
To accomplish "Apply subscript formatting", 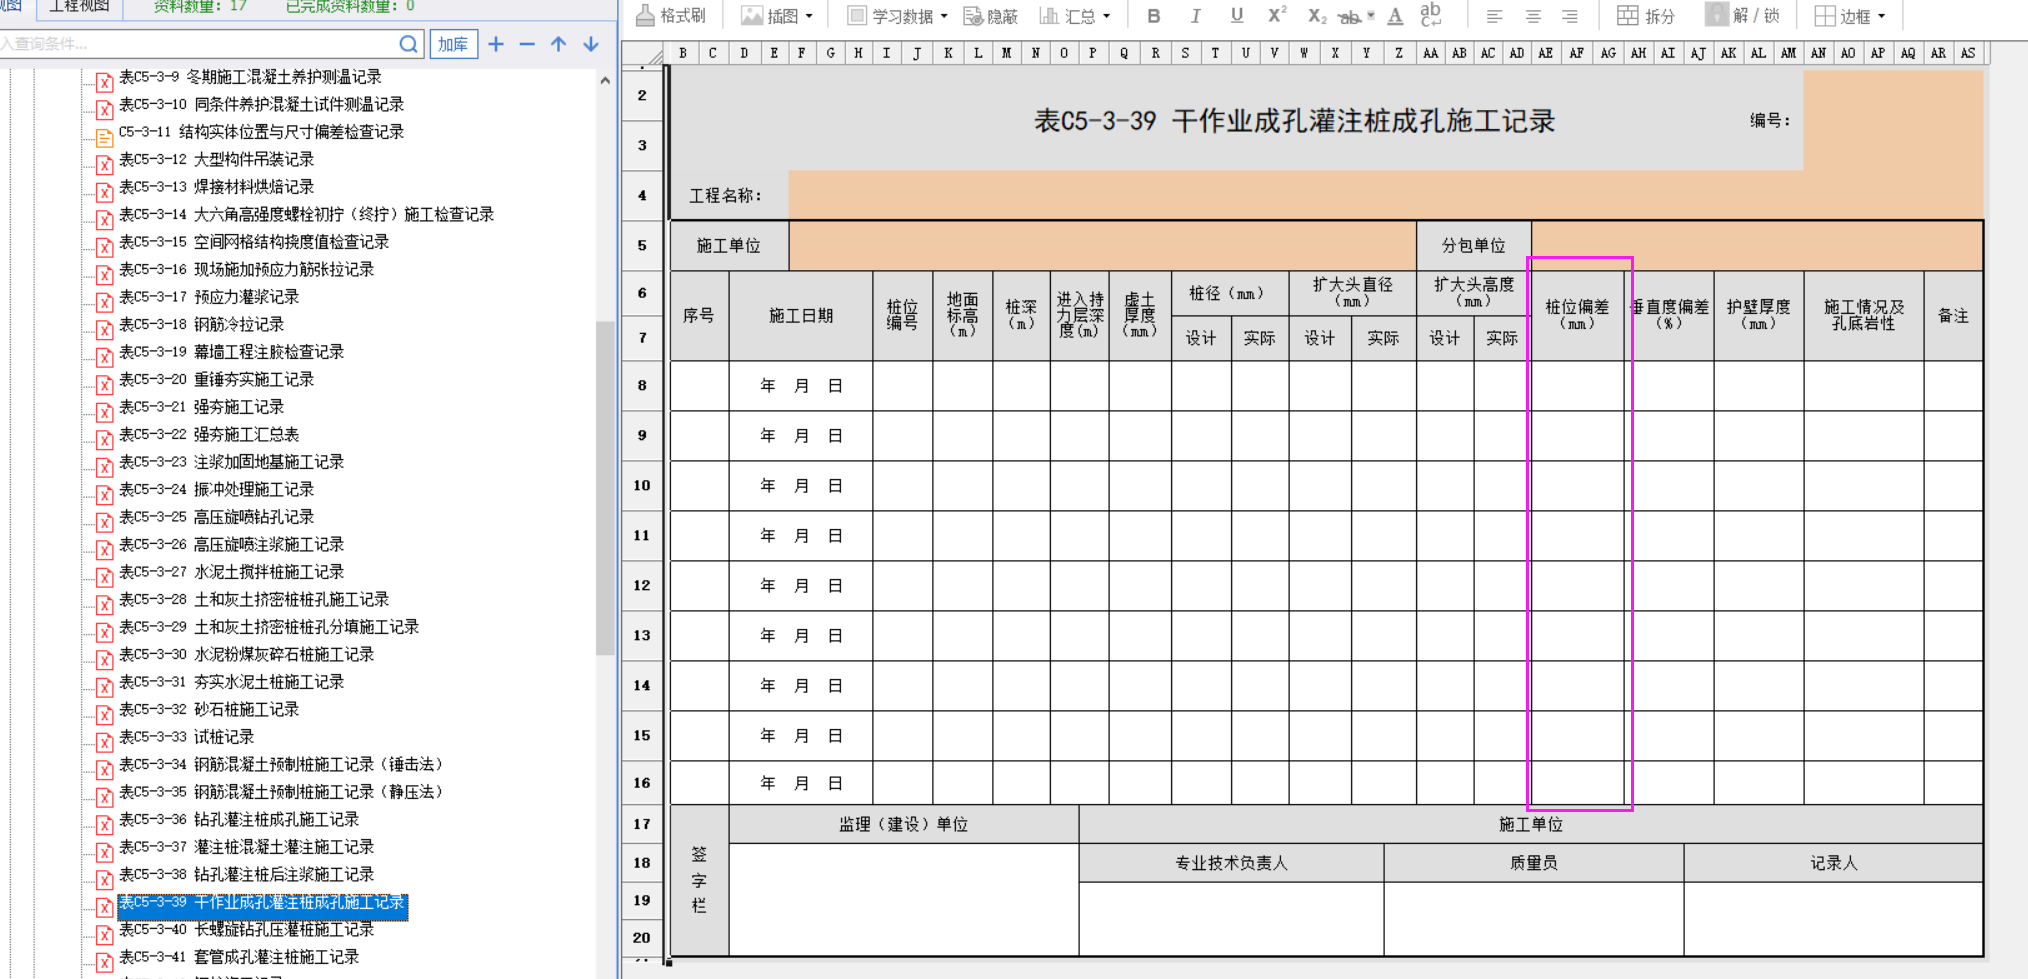I will pos(1317,16).
